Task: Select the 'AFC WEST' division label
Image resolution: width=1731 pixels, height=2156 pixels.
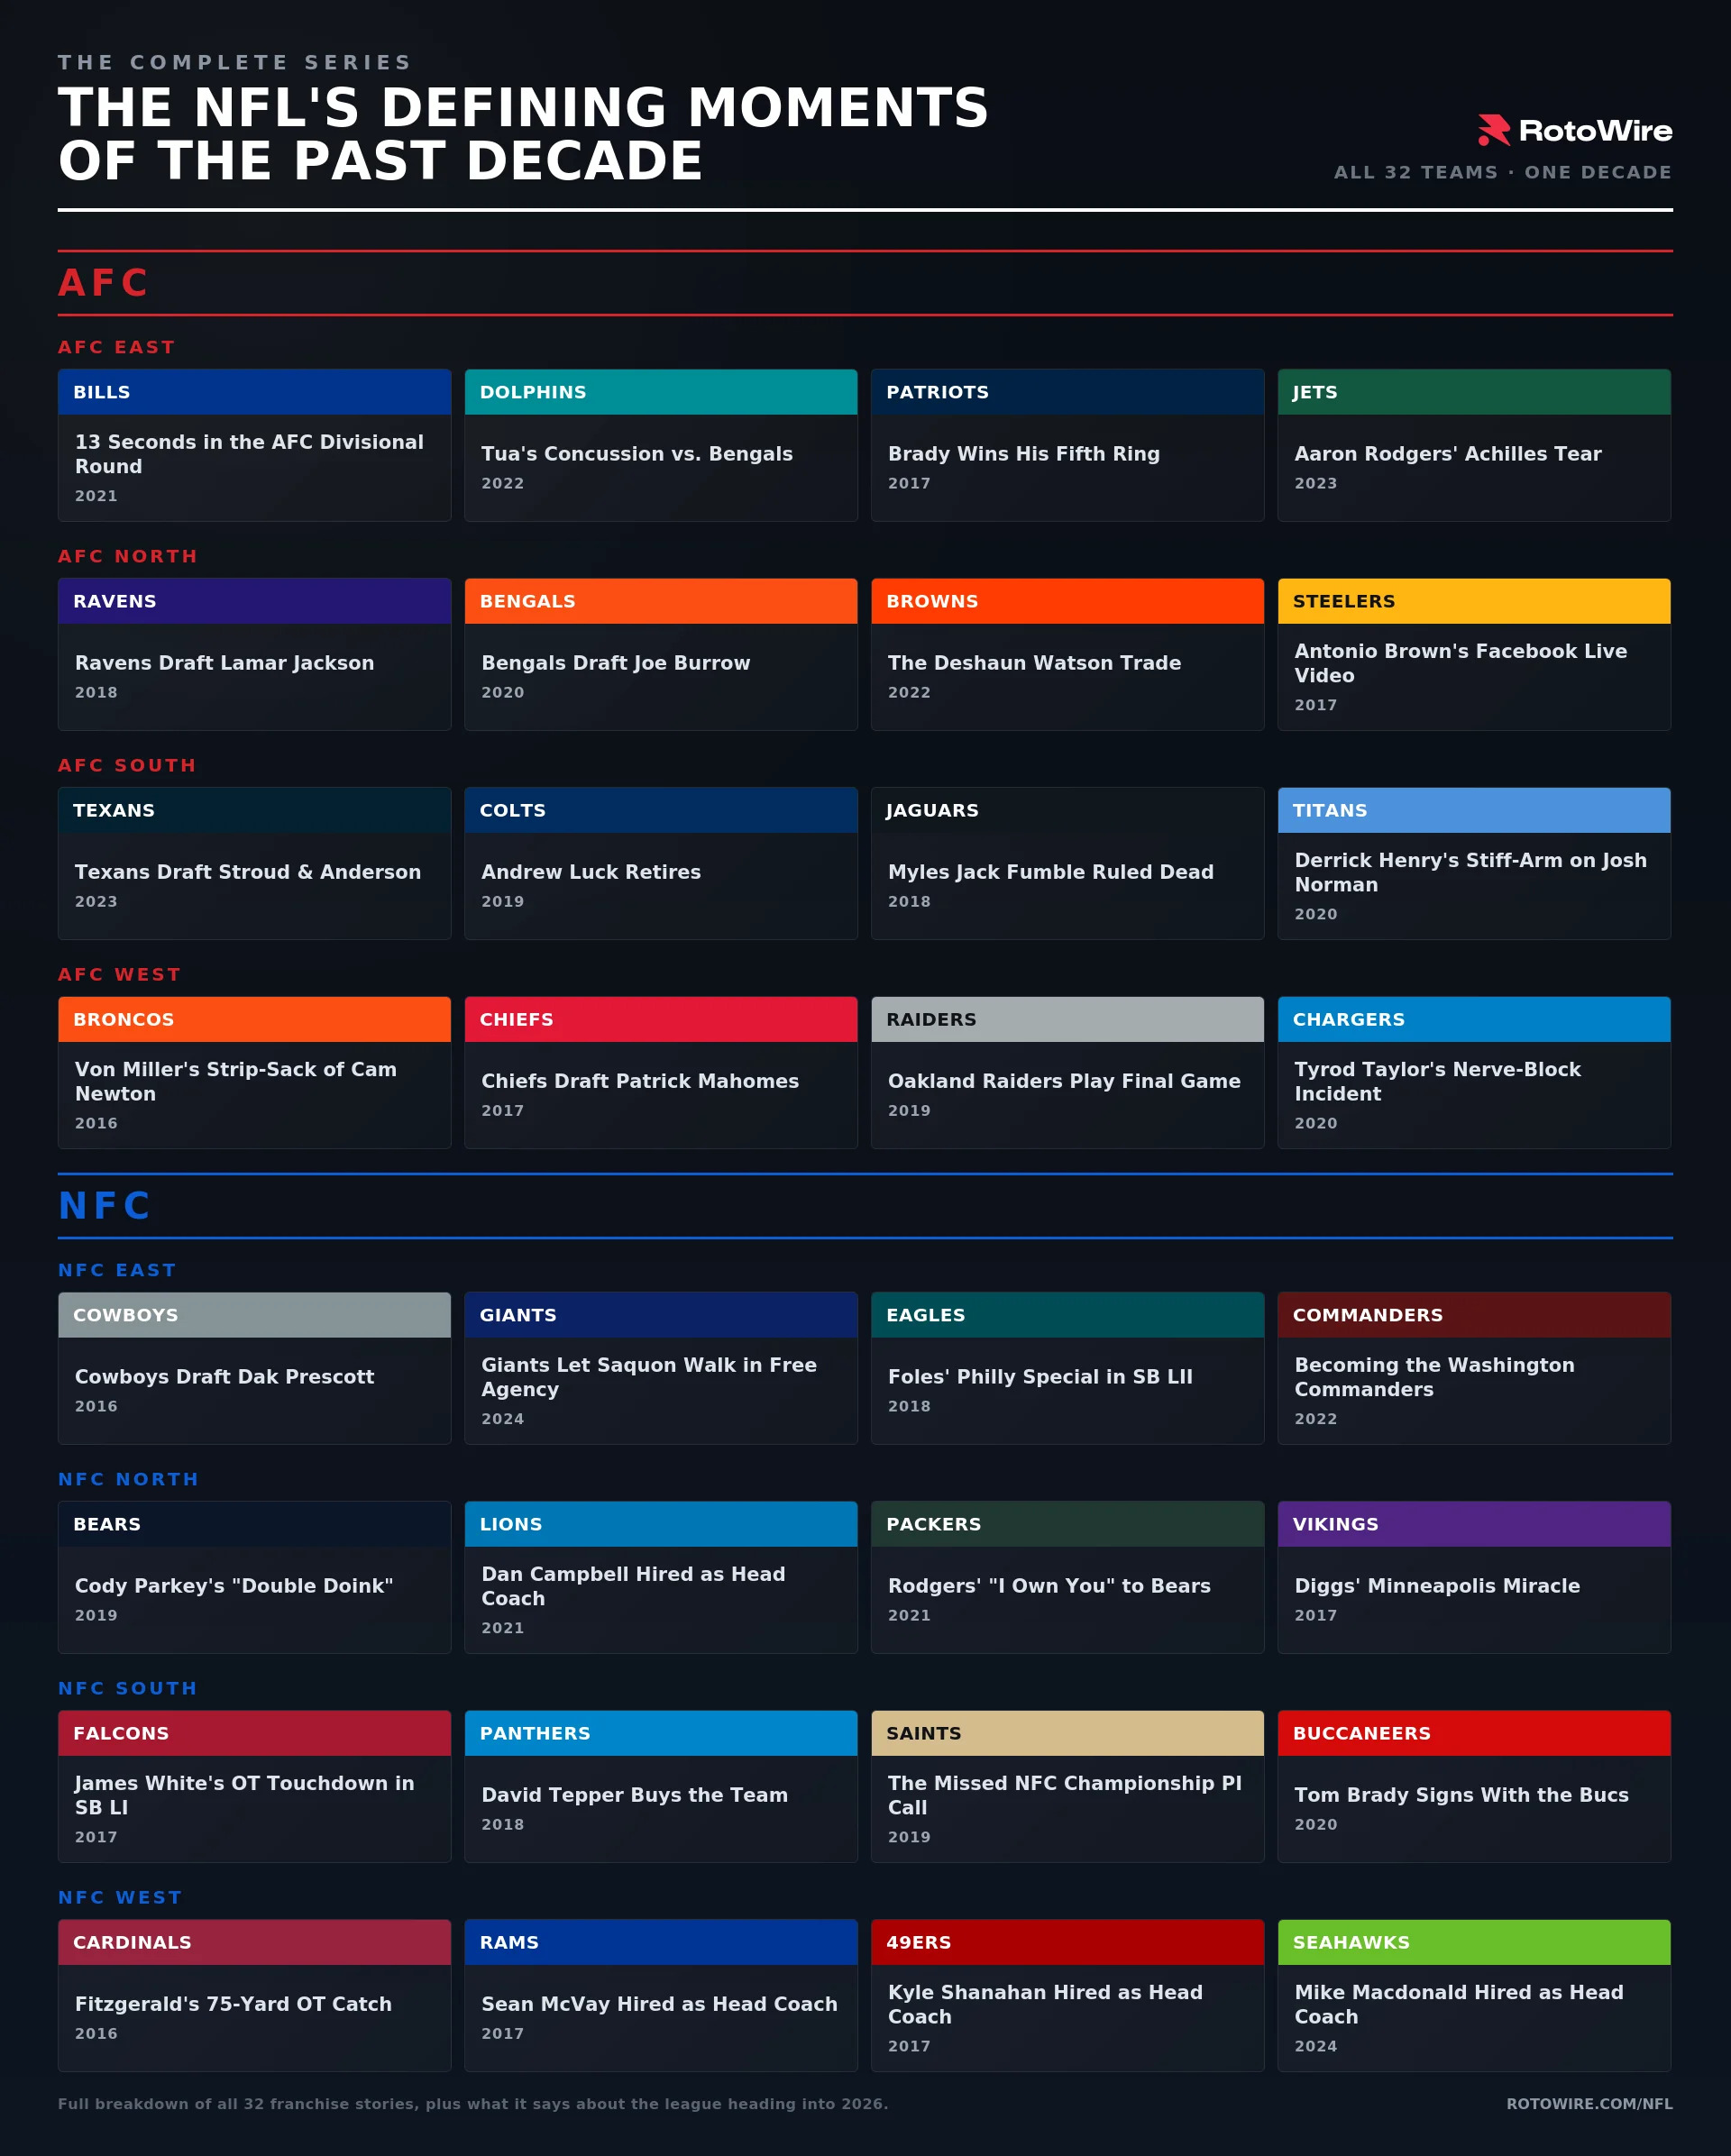Action: pyautogui.click(x=120, y=974)
